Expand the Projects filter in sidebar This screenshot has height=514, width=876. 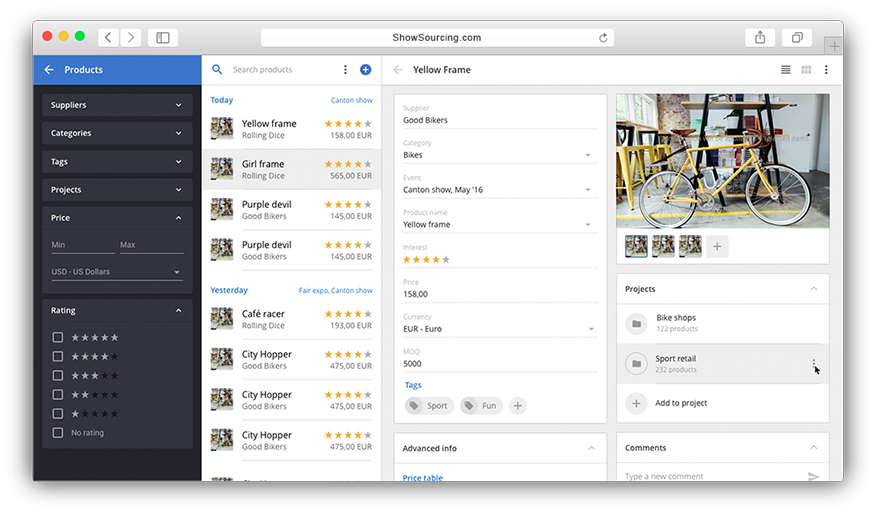(117, 189)
